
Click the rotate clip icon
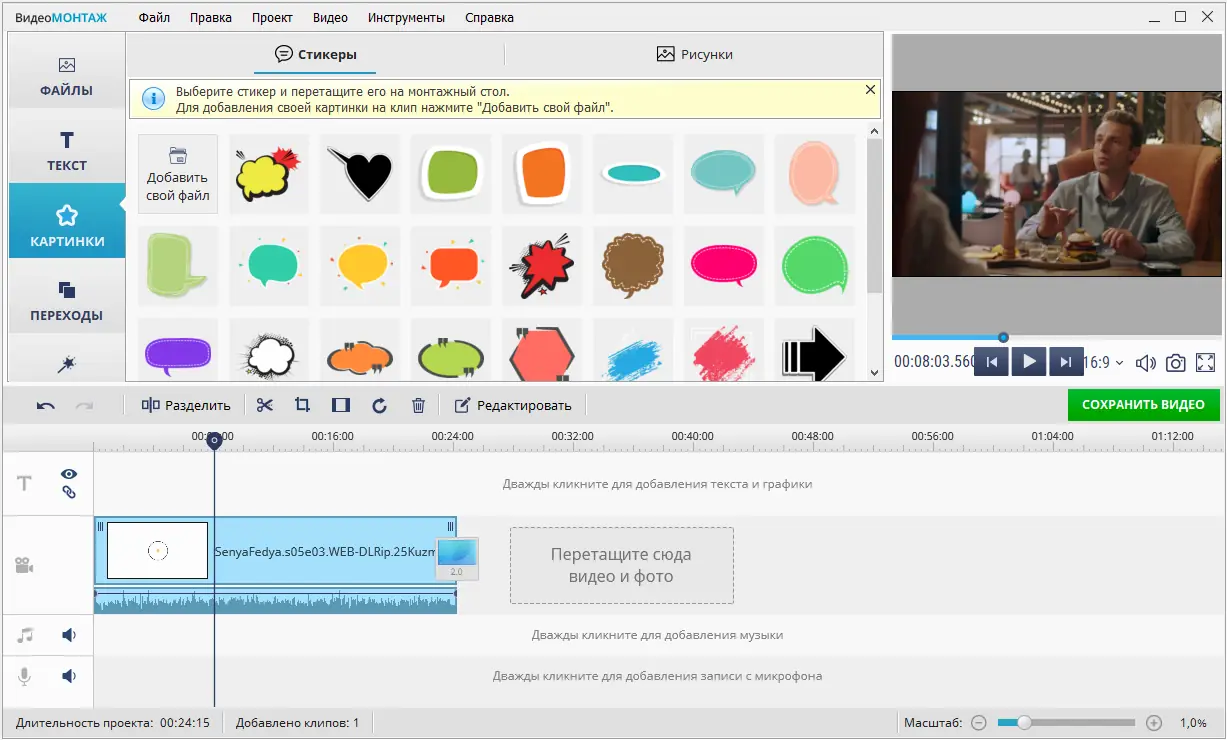(379, 405)
